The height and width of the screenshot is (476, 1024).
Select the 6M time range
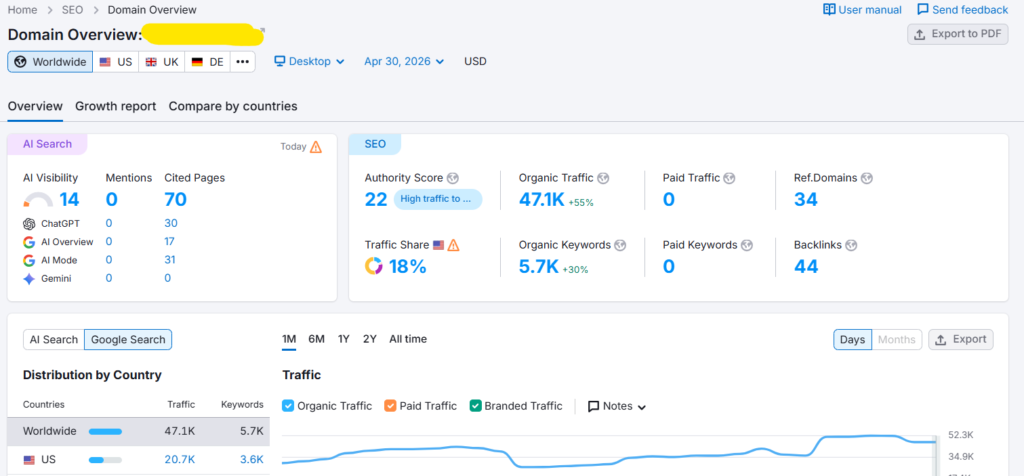click(x=317, y=339)
